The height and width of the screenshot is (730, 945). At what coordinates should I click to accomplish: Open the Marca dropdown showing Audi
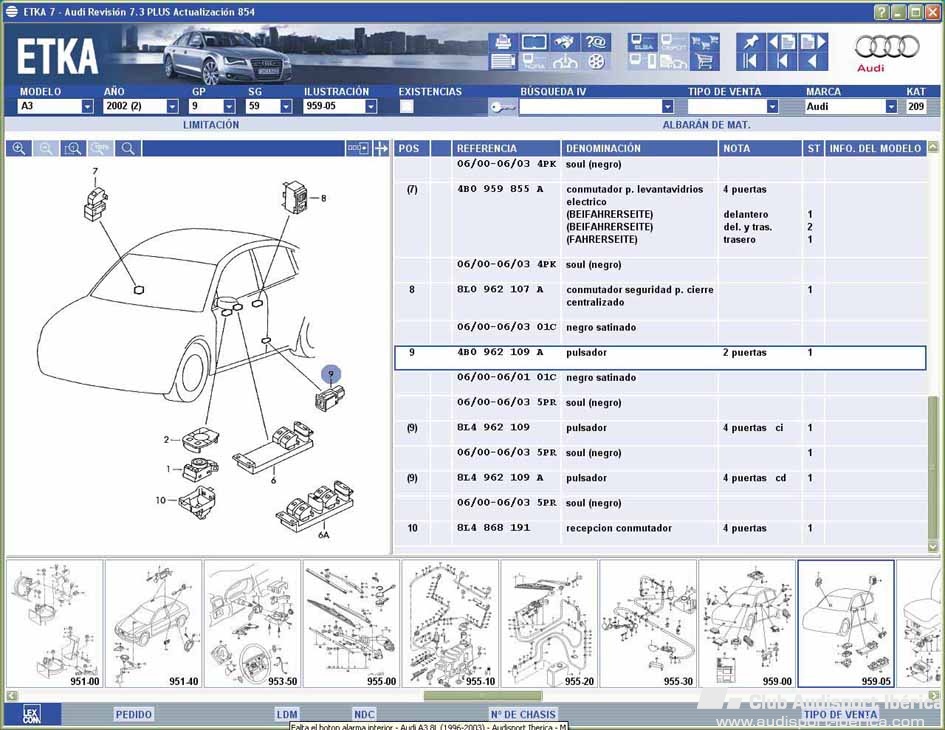(x=891, y=107)
